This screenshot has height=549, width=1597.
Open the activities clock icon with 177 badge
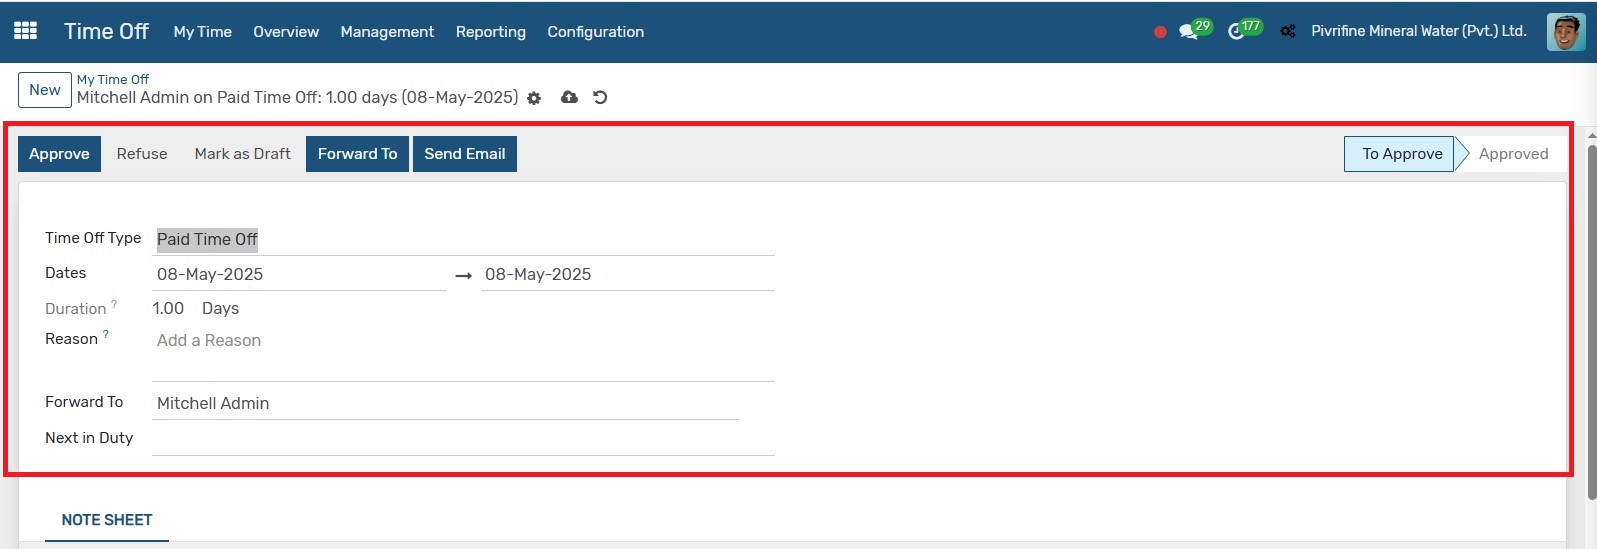coord(1244,30)
